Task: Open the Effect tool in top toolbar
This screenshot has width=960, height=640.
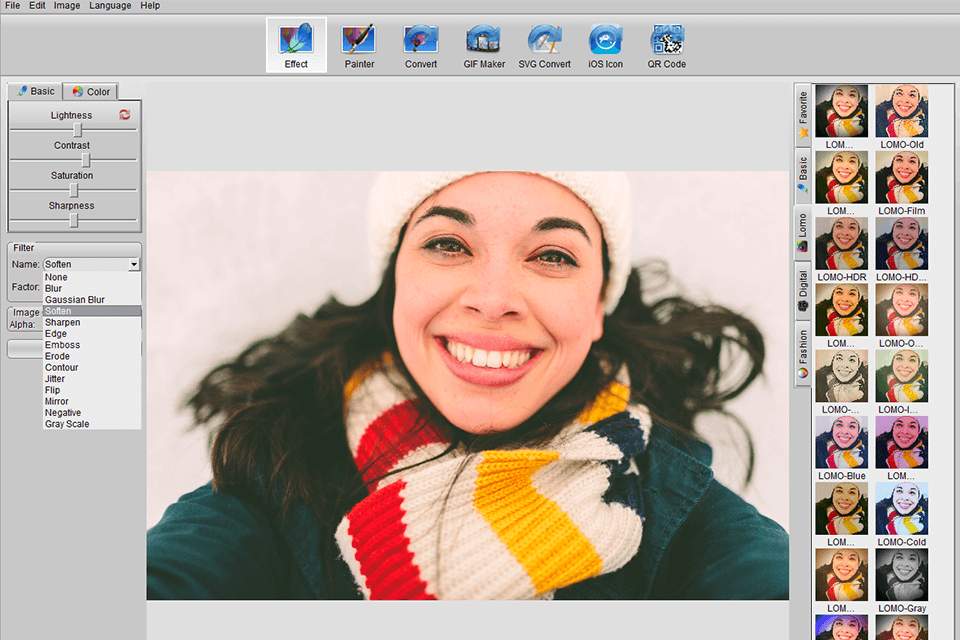Action: pyautogui.click(x=296, y=46)
